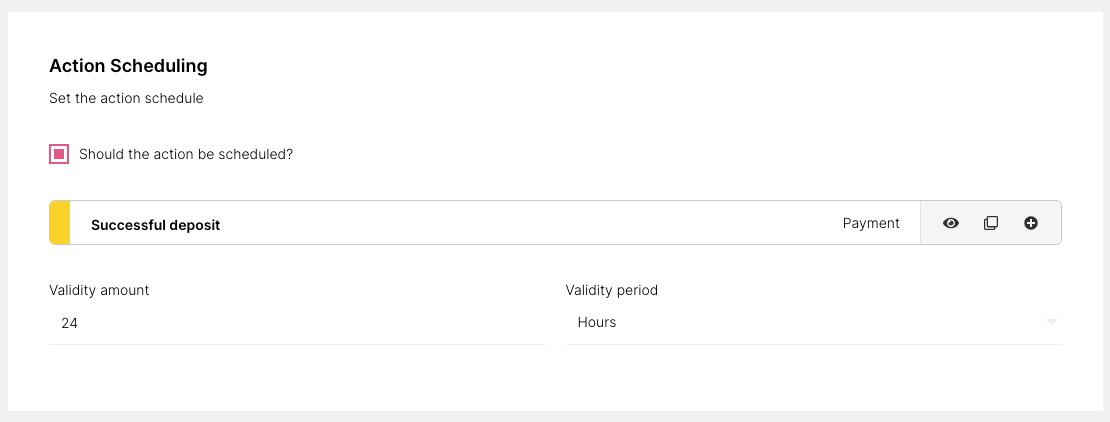This screenshot has height=422, width=1110.
Task: Click the plus icon in the action row
Action: (x=1031, y=223)
